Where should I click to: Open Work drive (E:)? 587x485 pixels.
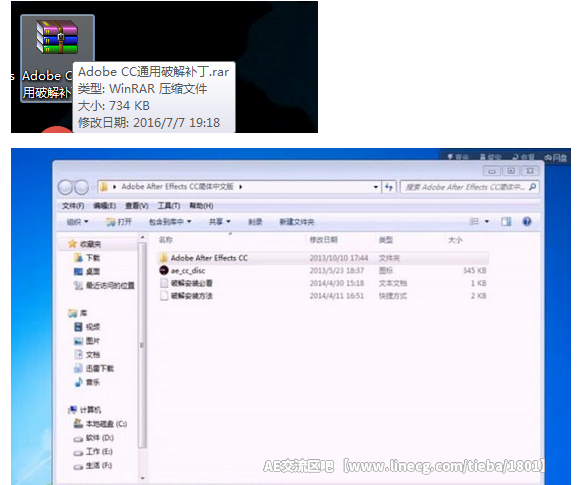click(x=93, y=452)
